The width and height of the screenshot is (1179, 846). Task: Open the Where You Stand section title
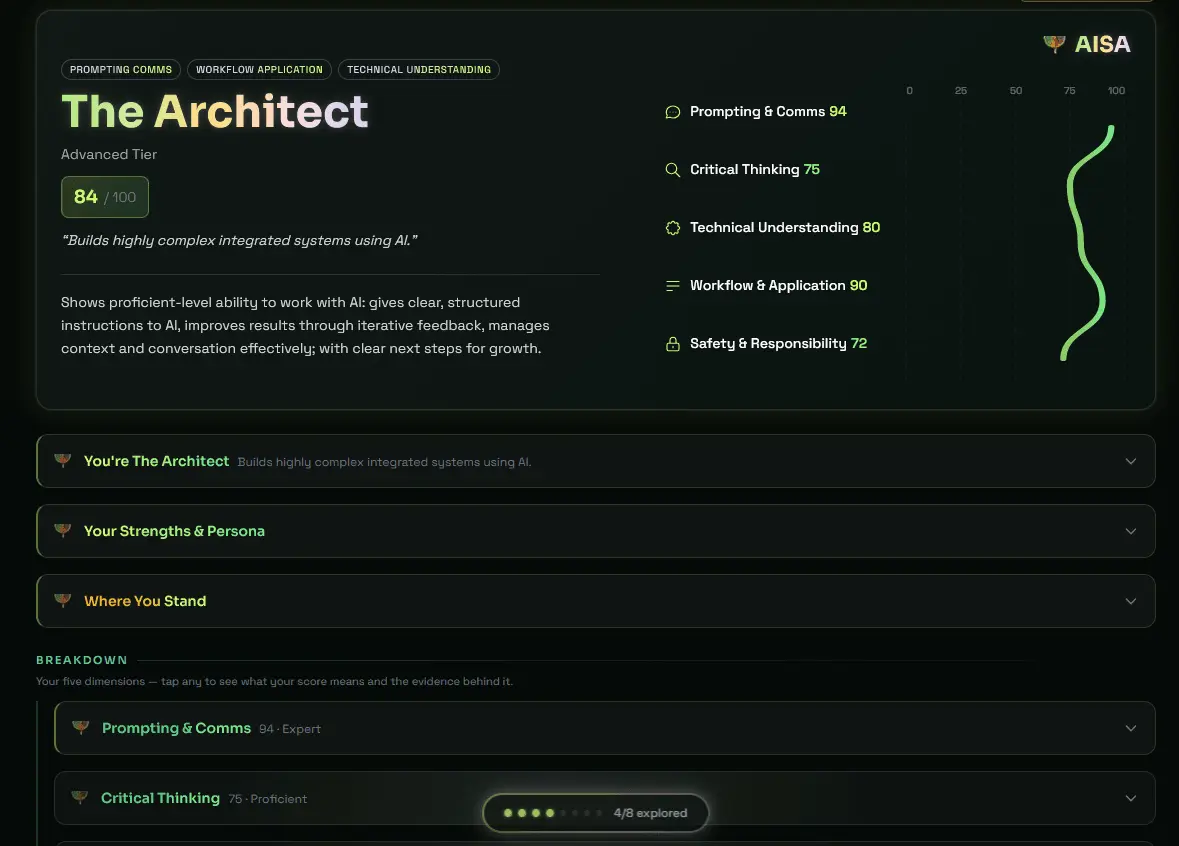pyautogui.click(x=145, y=601)
